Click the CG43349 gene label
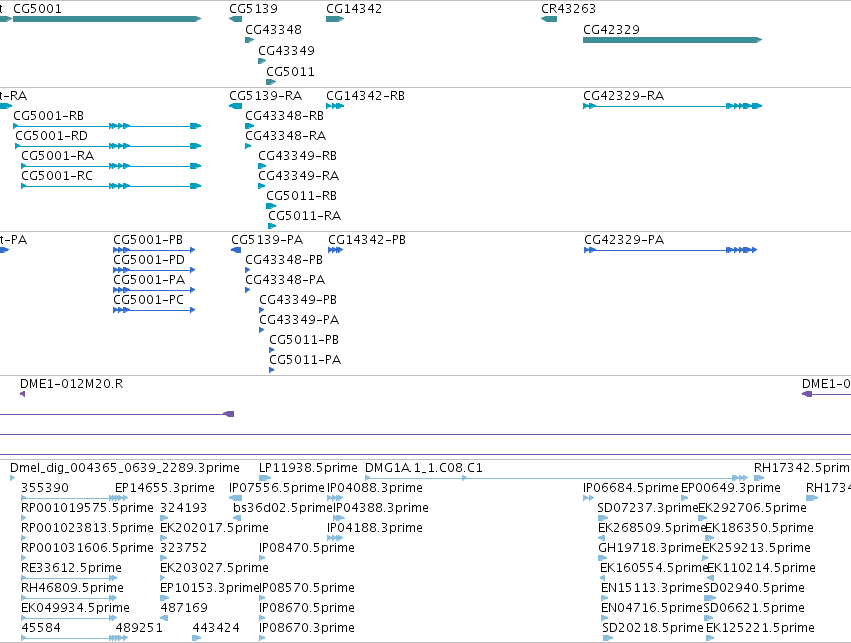The image size is (851, 643). point(286,50)
